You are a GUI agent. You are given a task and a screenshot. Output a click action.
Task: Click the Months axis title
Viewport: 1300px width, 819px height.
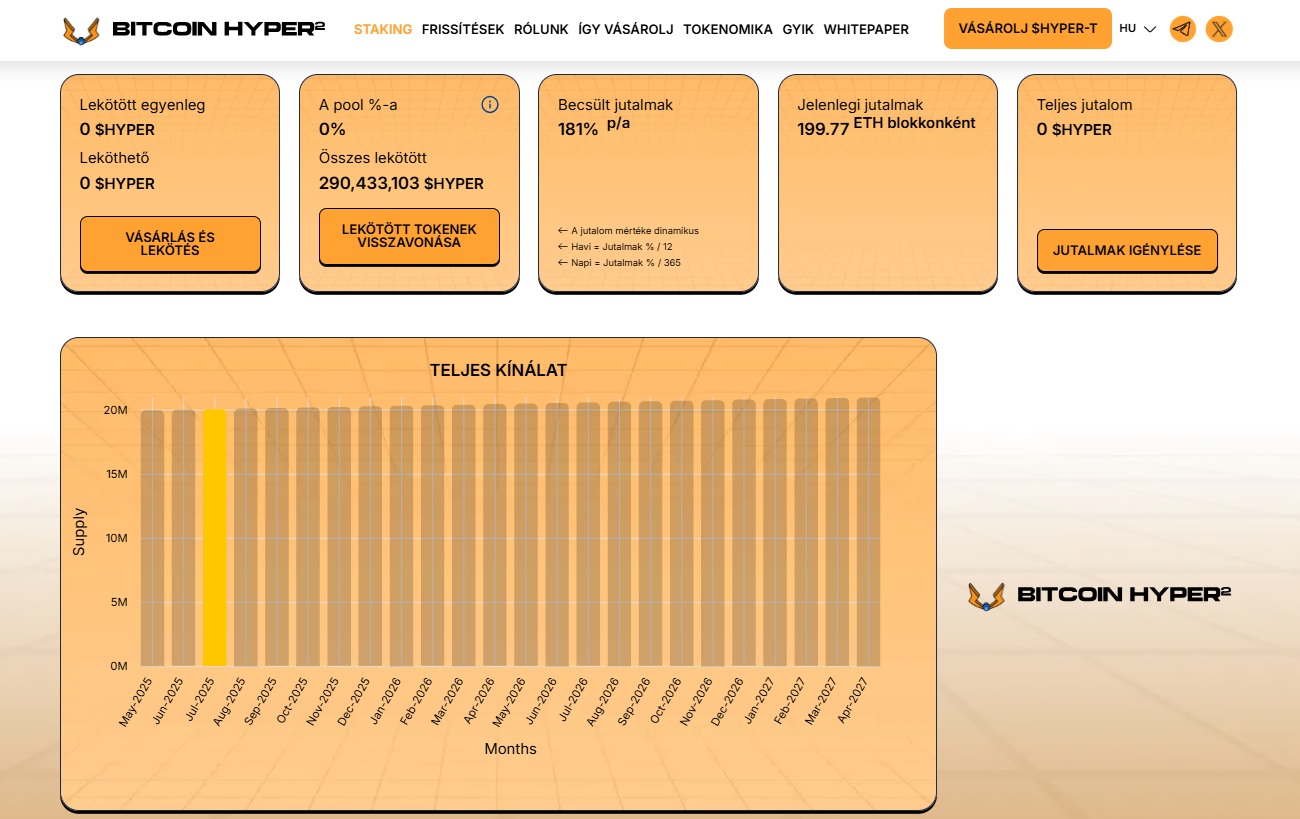510,748
